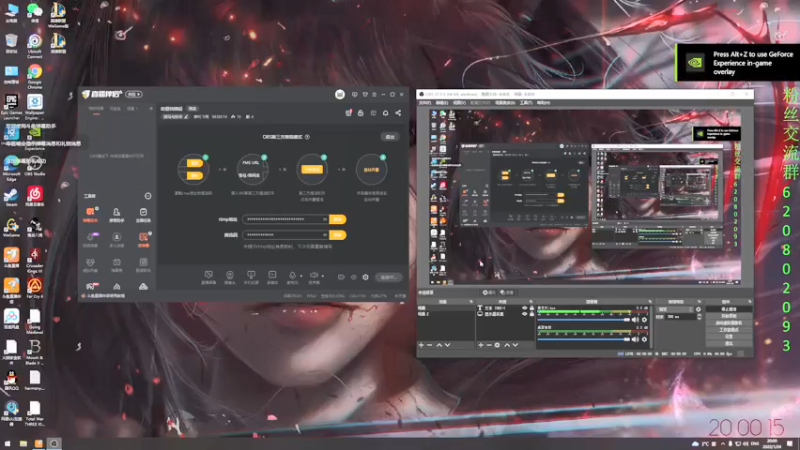Open Help menu in OBS

tap(544, 103)
